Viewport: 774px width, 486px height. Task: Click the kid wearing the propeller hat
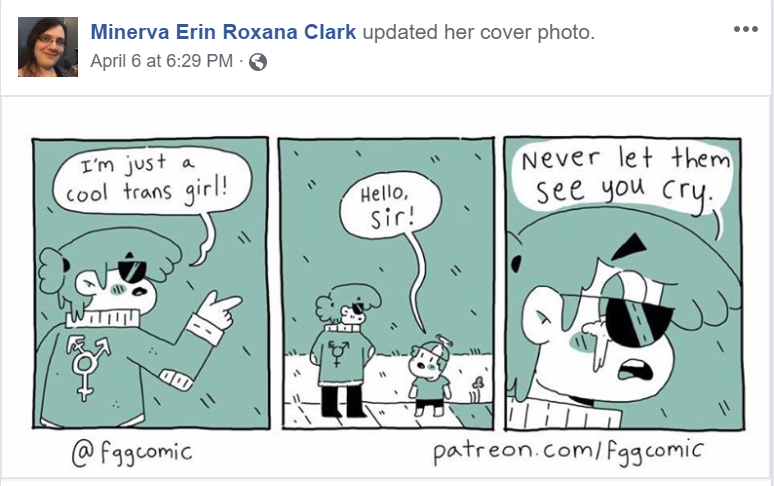[430, 375]
